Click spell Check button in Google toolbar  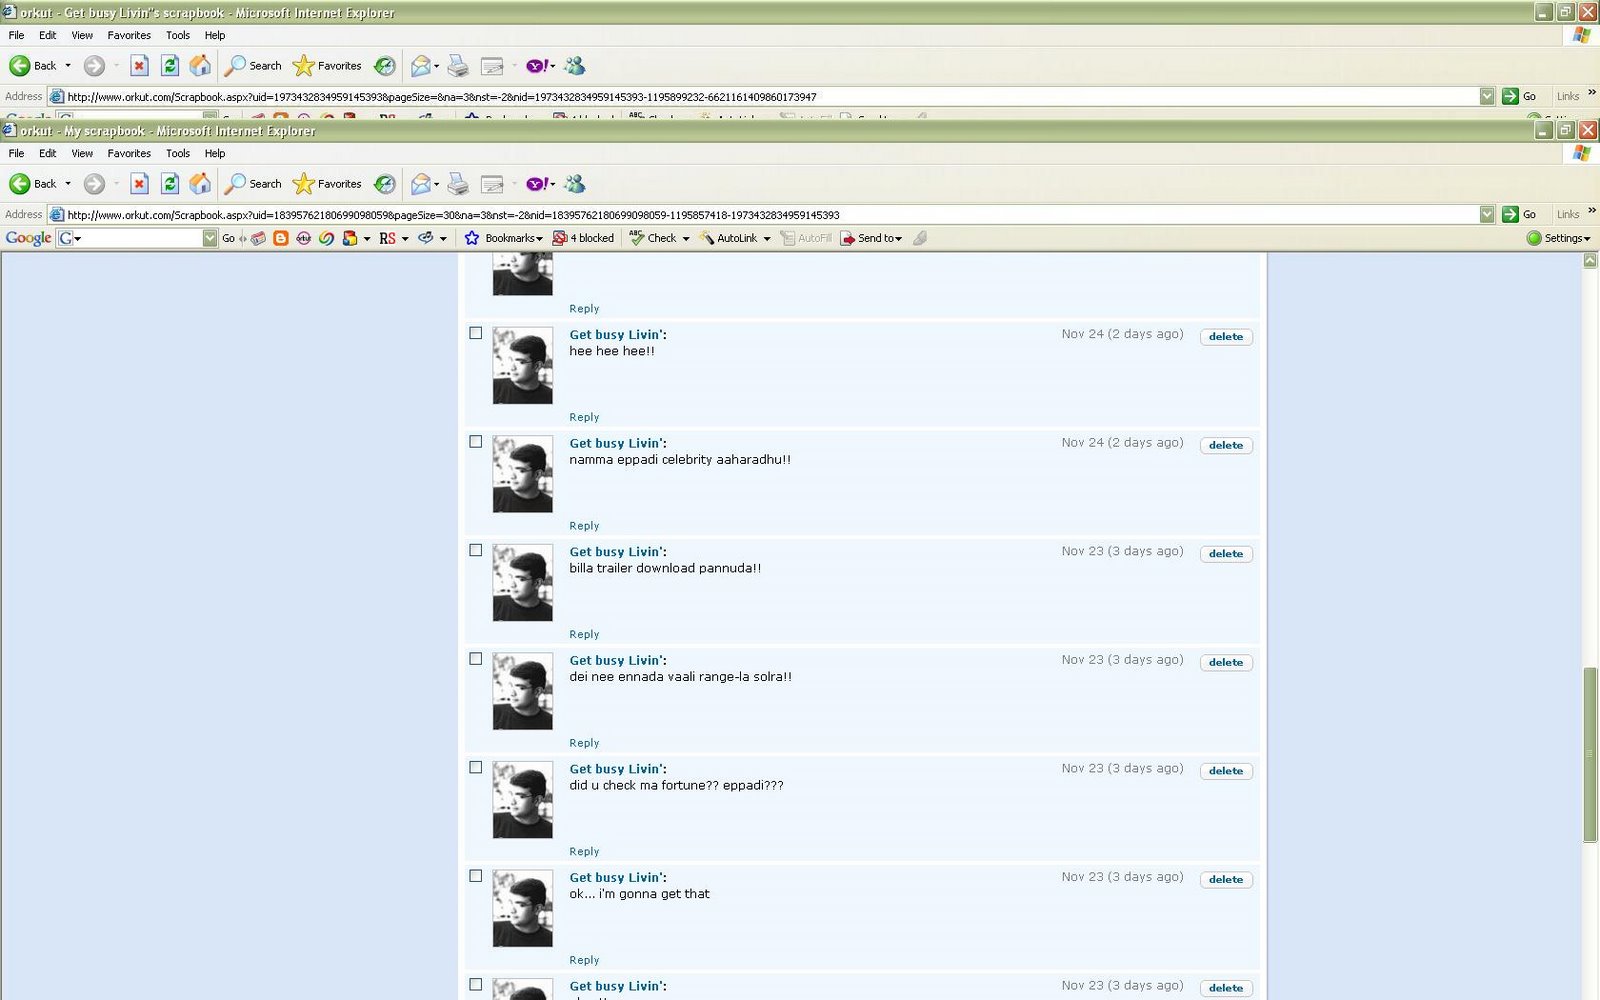pos(653,238)
